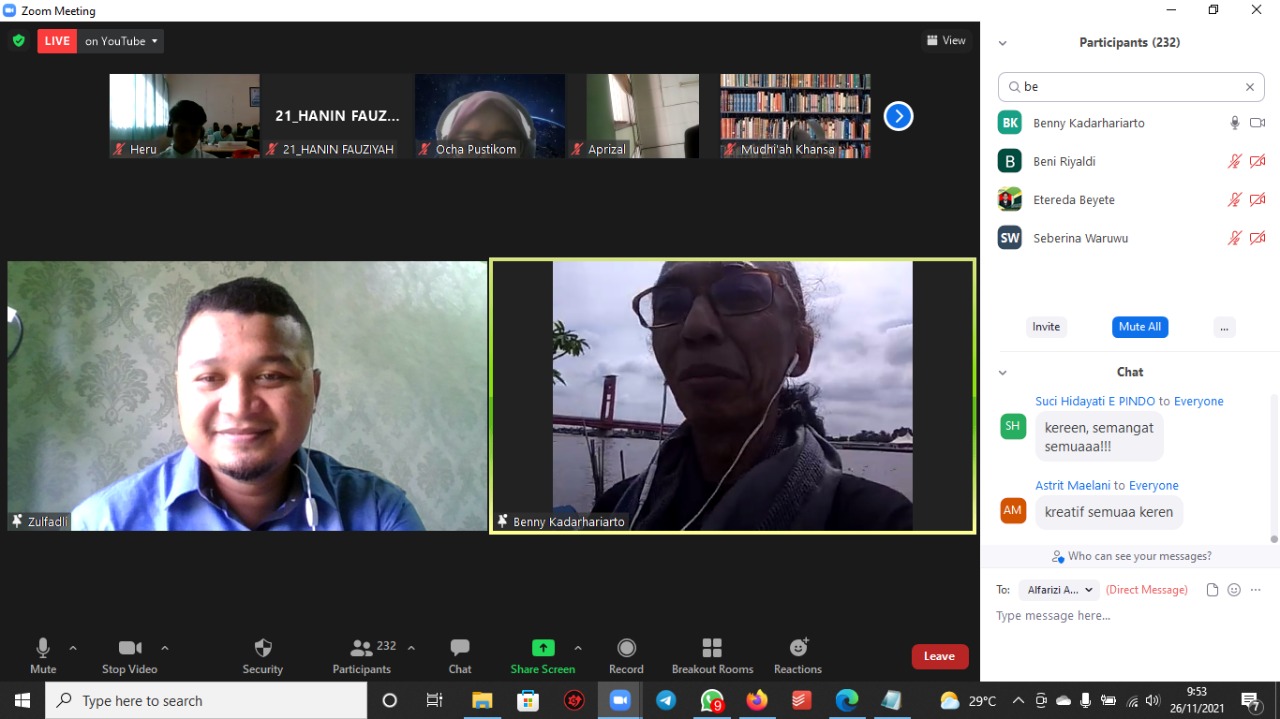Open the Reactions menu
This screenshot has width=1280, height=719.
point(798,655)
